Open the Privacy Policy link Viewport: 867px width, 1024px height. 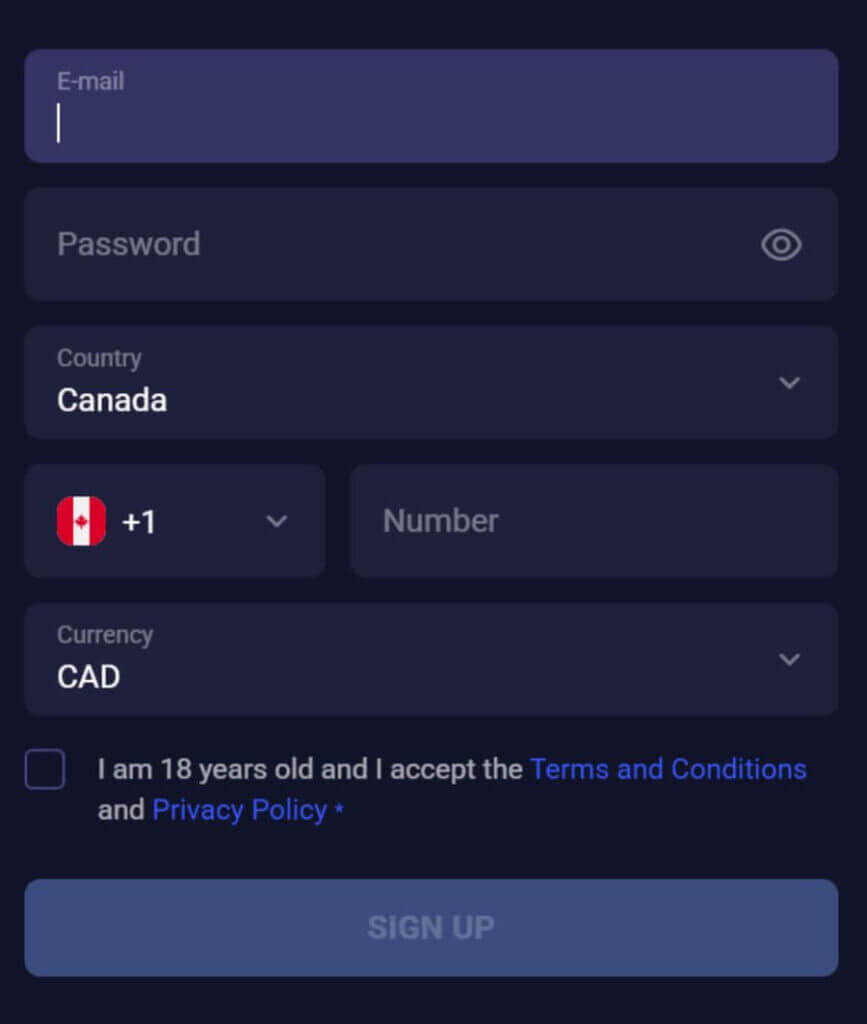pyautogui.click(x=239, y=810)
